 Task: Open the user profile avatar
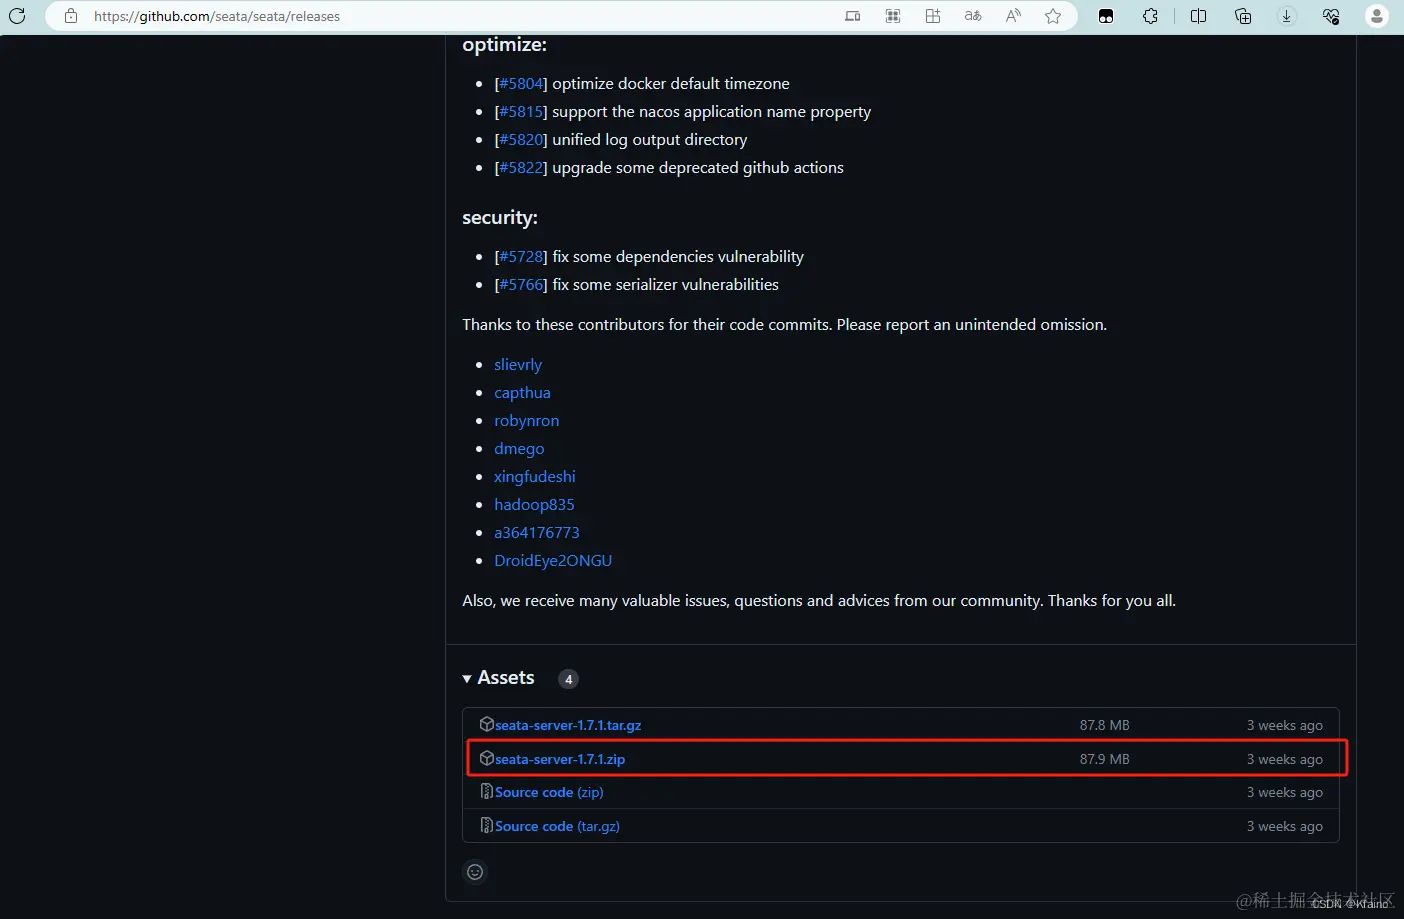pyautogui.click(x=1377, y=16)
